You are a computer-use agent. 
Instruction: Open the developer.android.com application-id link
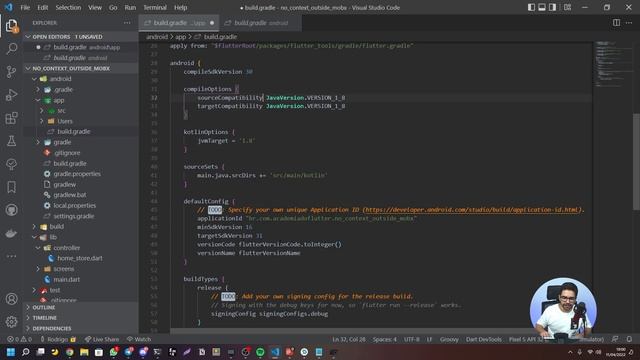click(x=472, y=210)
